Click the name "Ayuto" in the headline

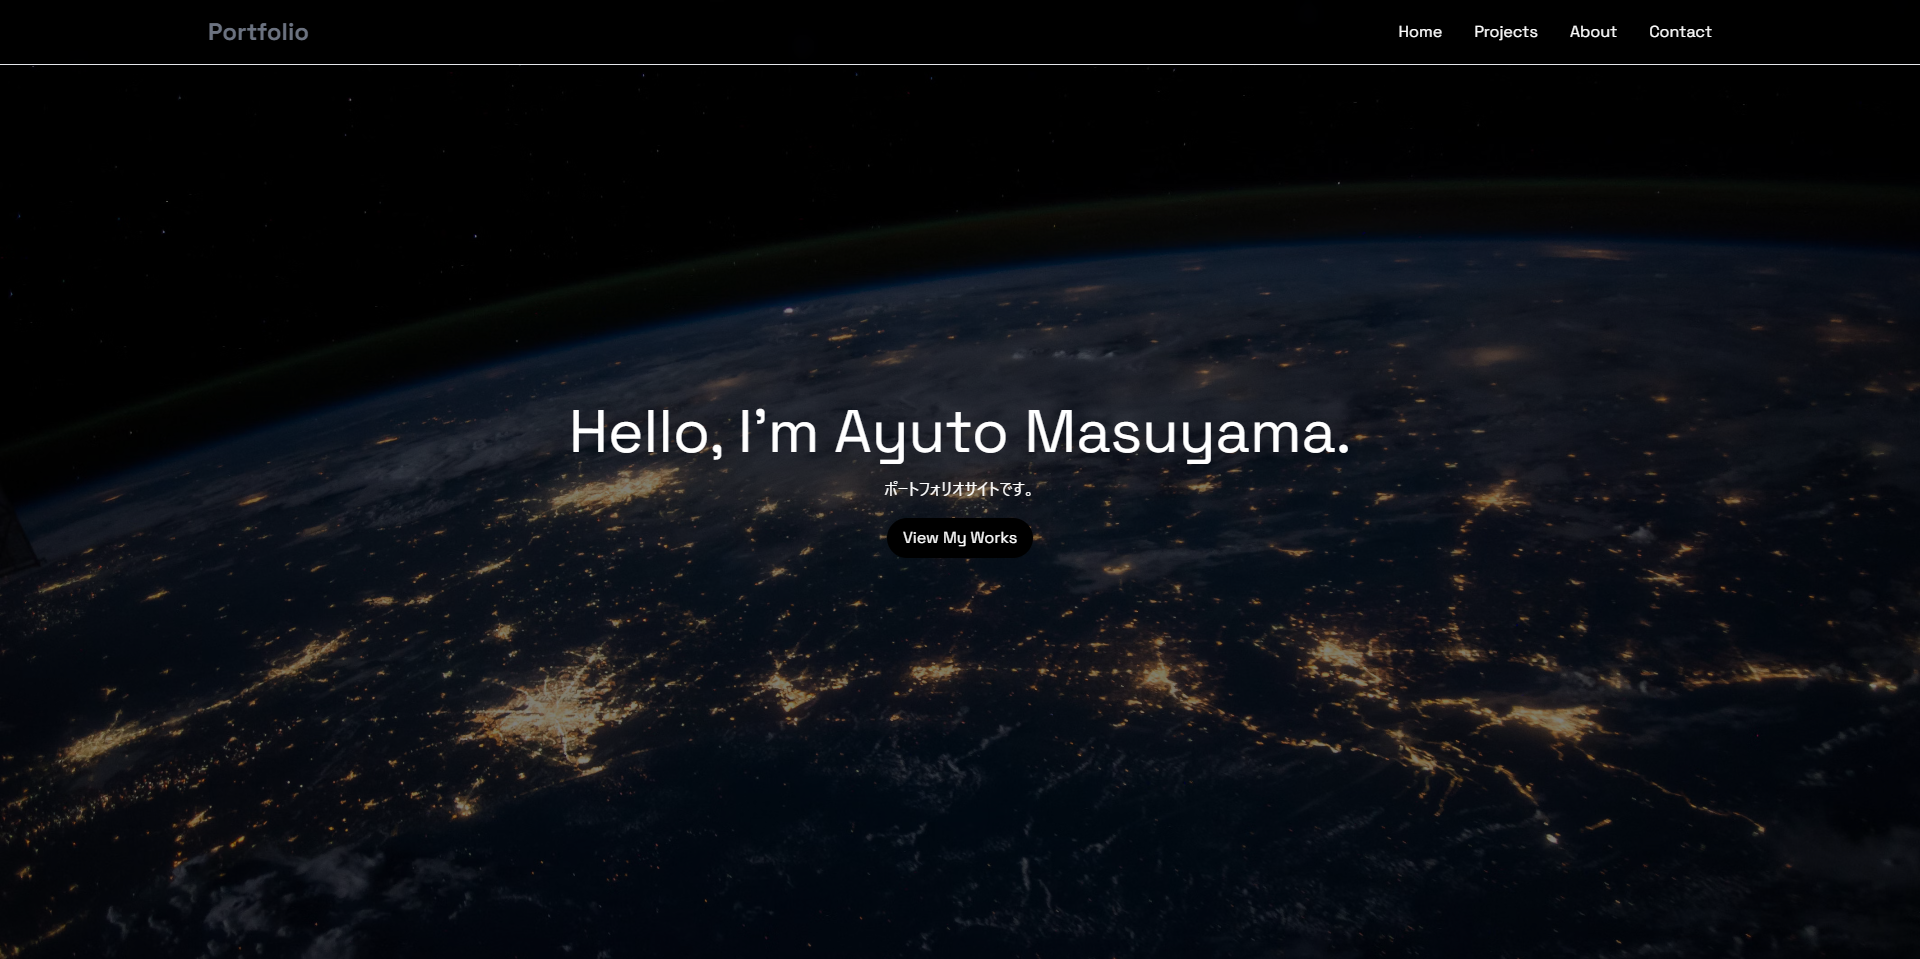(x=920, y=433)
